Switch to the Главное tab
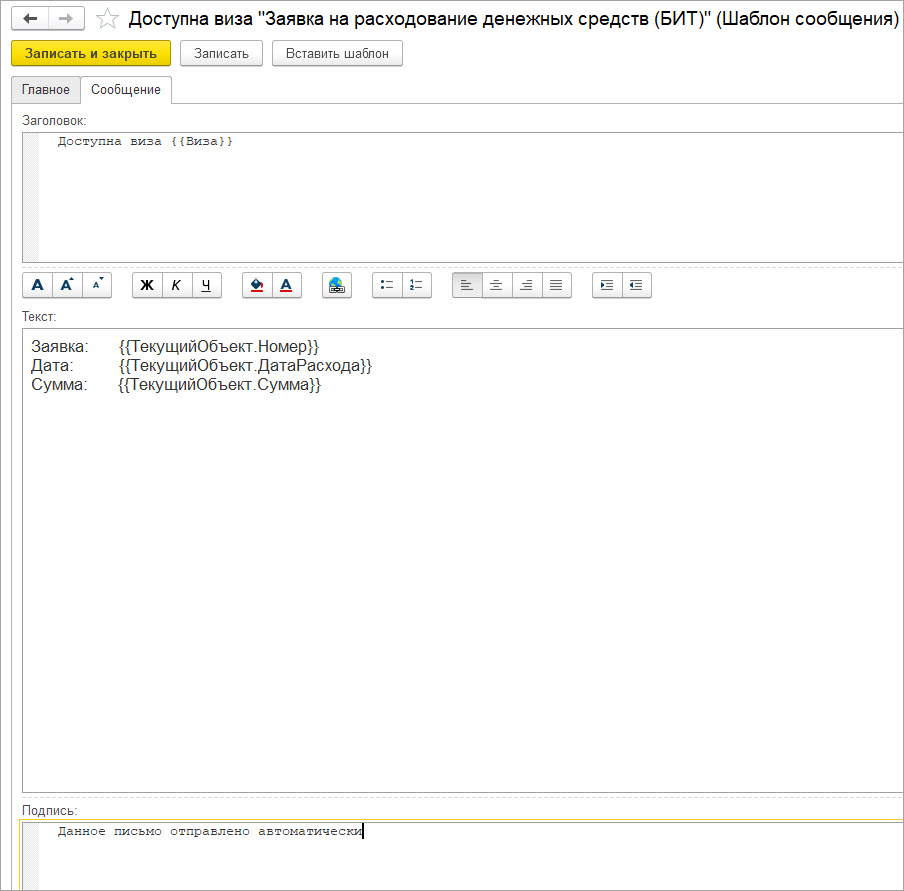 pyautogui.click(x=46, y=90)
